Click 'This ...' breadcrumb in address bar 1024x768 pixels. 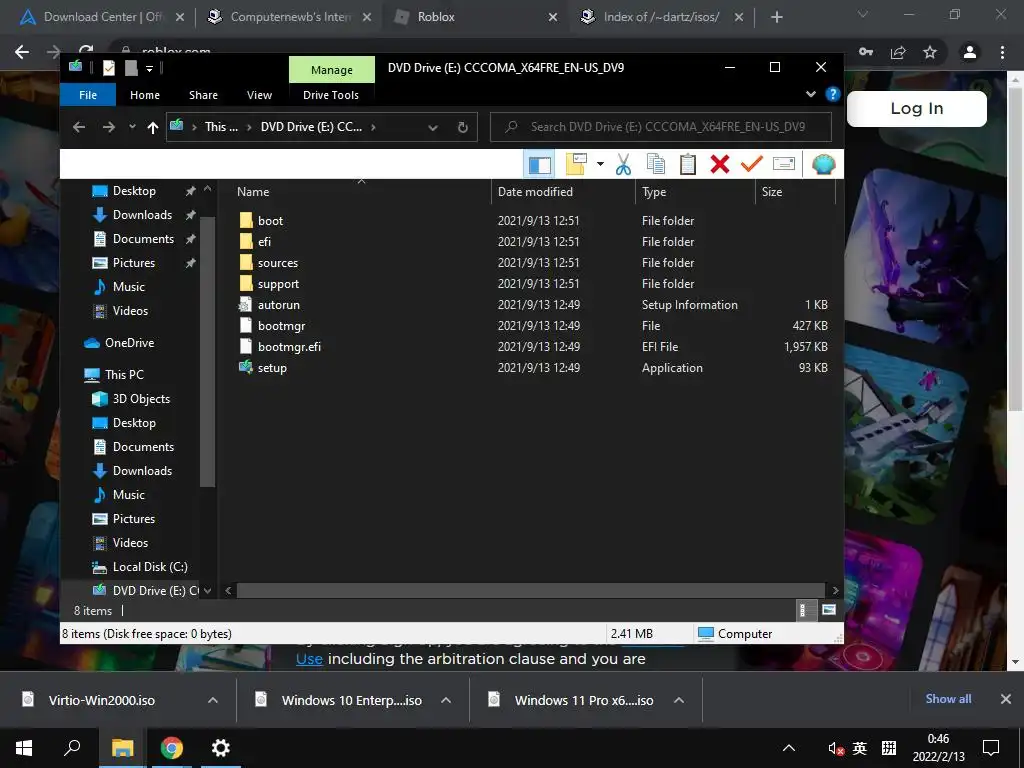point(221,127)
